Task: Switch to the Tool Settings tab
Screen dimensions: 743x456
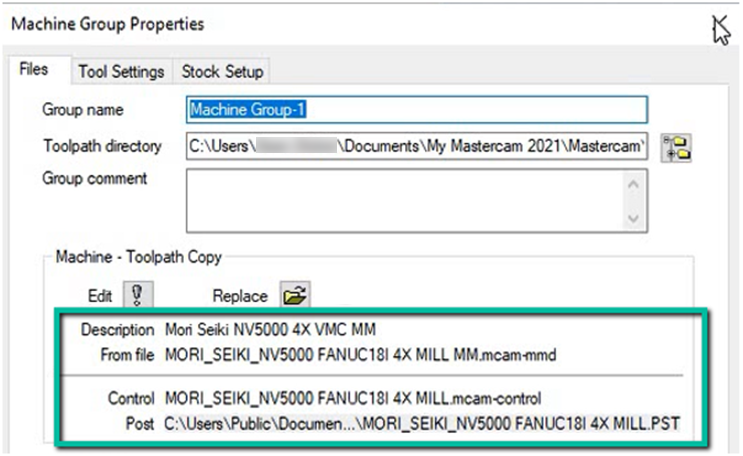Action: point(121,72)
